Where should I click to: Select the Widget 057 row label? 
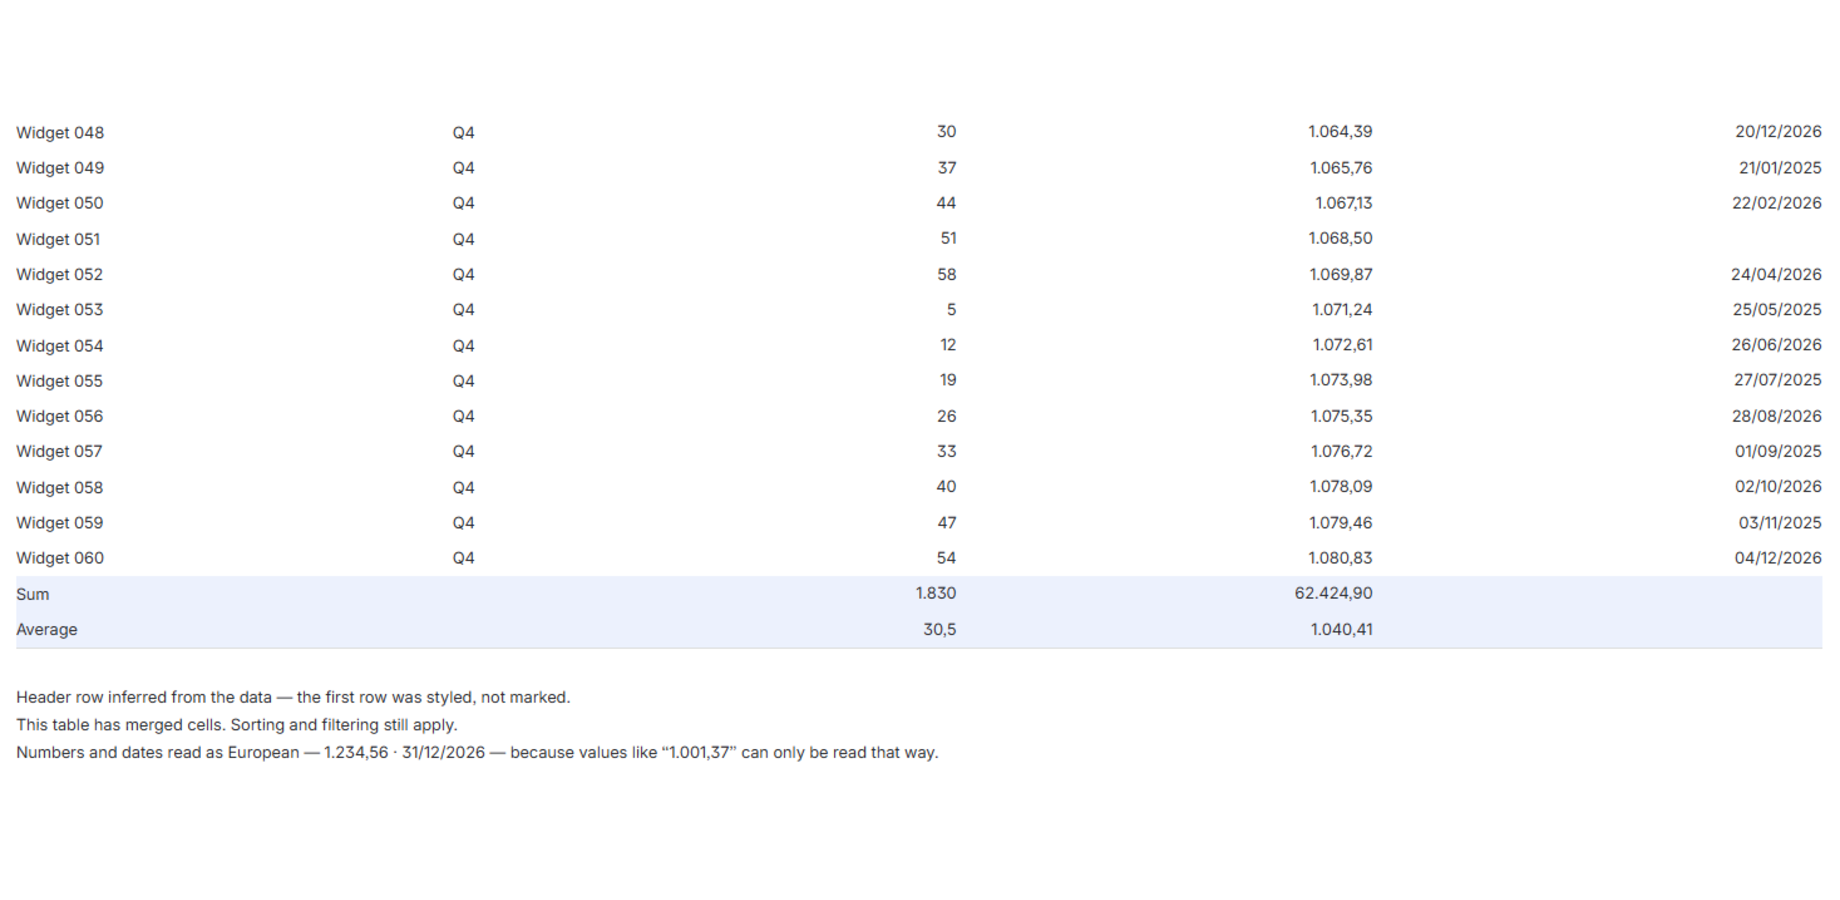59,451
